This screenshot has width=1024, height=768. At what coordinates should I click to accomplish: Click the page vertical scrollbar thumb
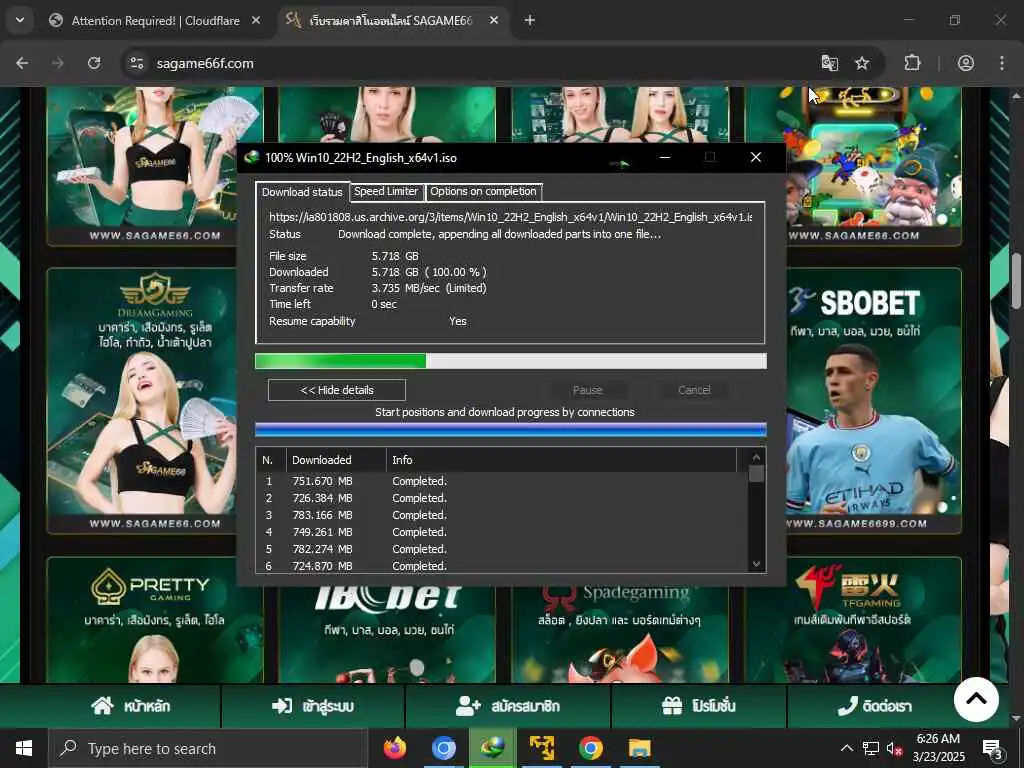click(1017, 281)
